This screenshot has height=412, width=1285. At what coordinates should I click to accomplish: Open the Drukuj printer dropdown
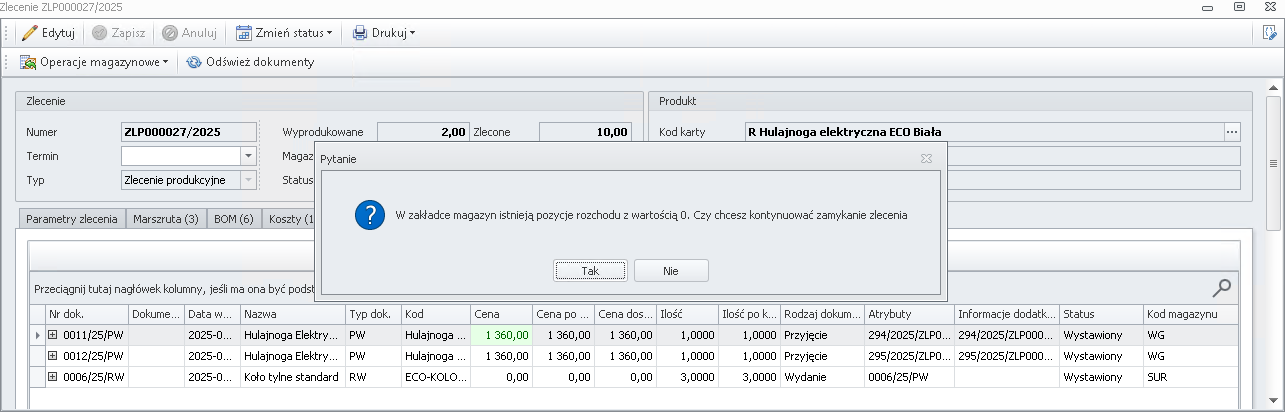pos(383,33)
